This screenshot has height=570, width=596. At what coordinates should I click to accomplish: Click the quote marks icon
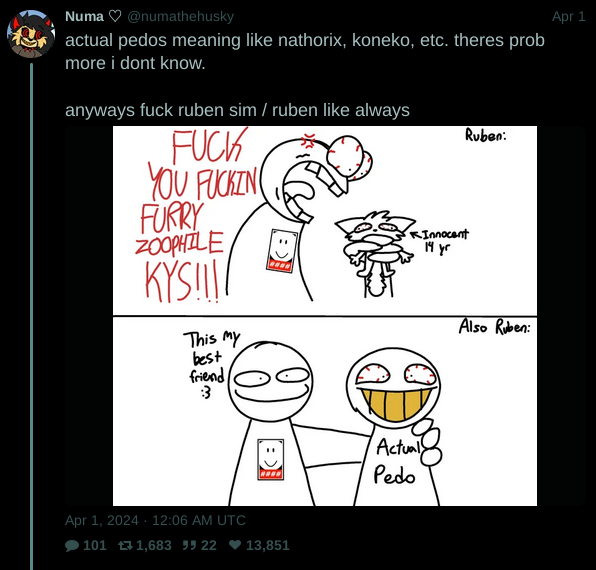point(189,546)
